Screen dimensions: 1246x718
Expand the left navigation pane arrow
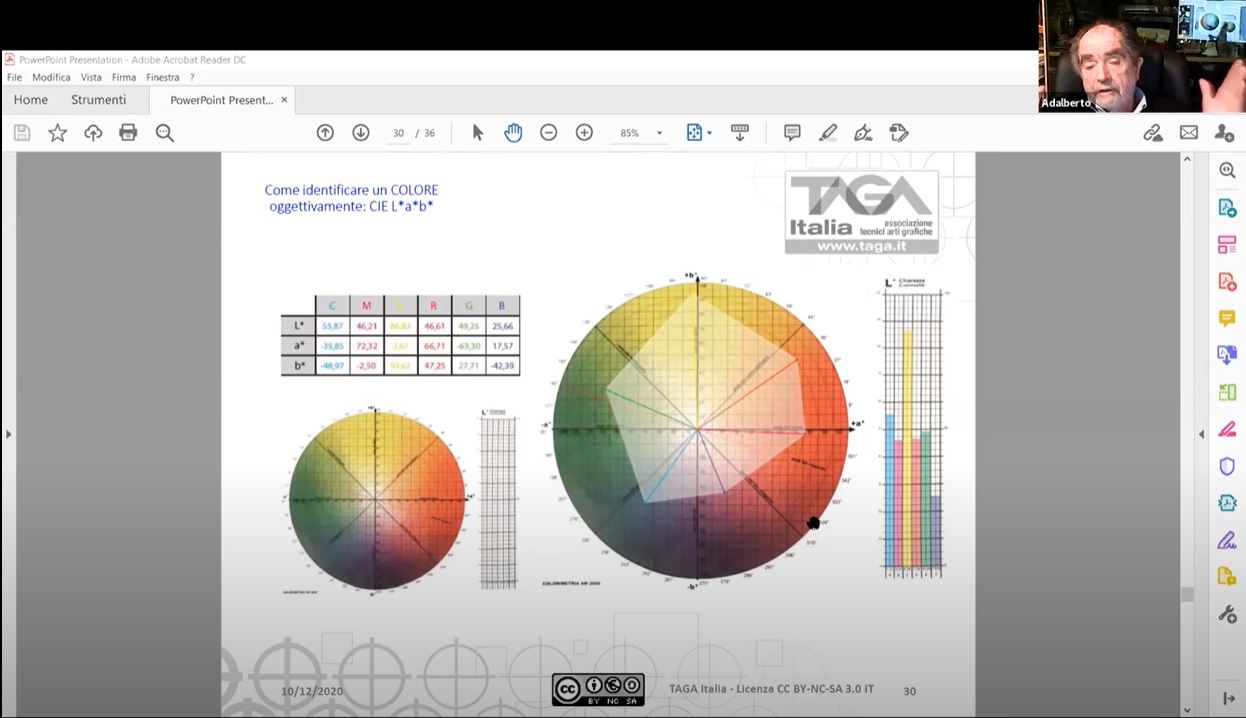(x=8, y=434)
